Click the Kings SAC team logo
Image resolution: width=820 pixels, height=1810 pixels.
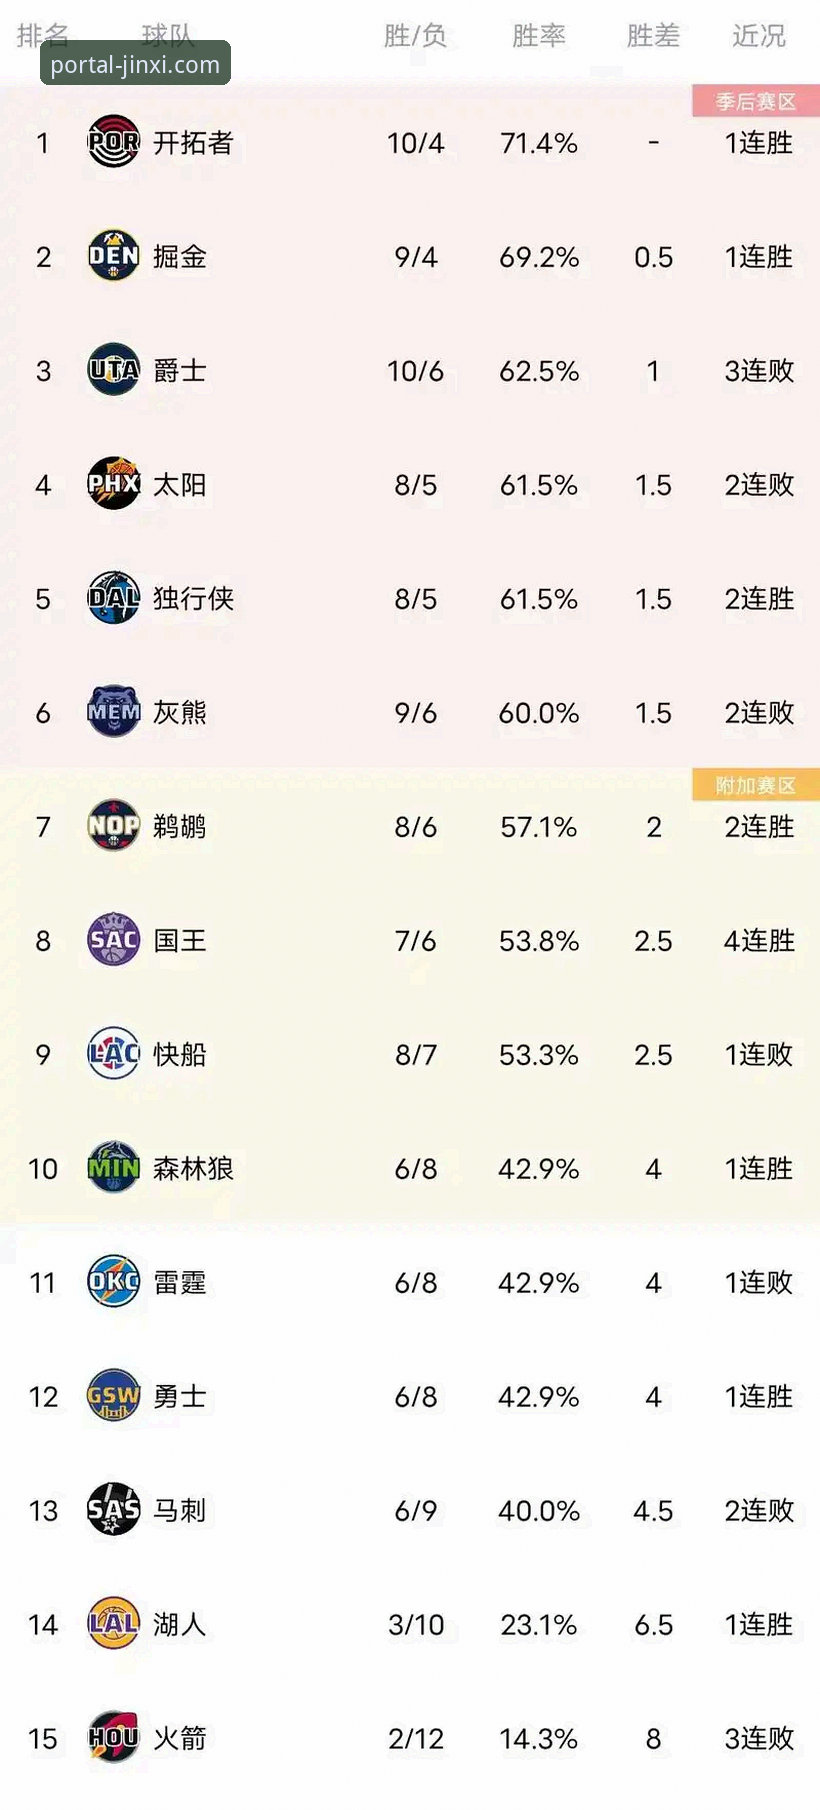click(113, 941)
